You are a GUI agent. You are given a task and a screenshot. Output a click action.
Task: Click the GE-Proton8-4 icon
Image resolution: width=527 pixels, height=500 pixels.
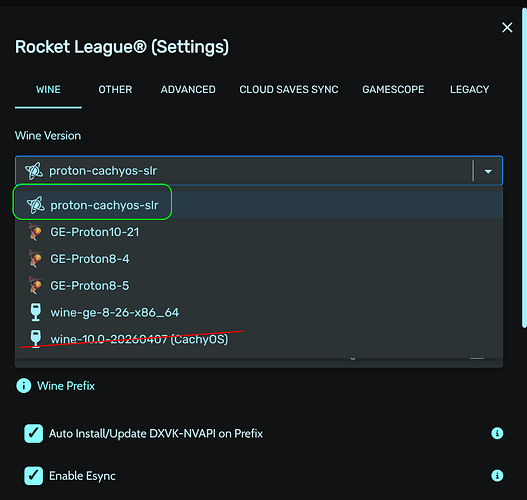point(35,259)
